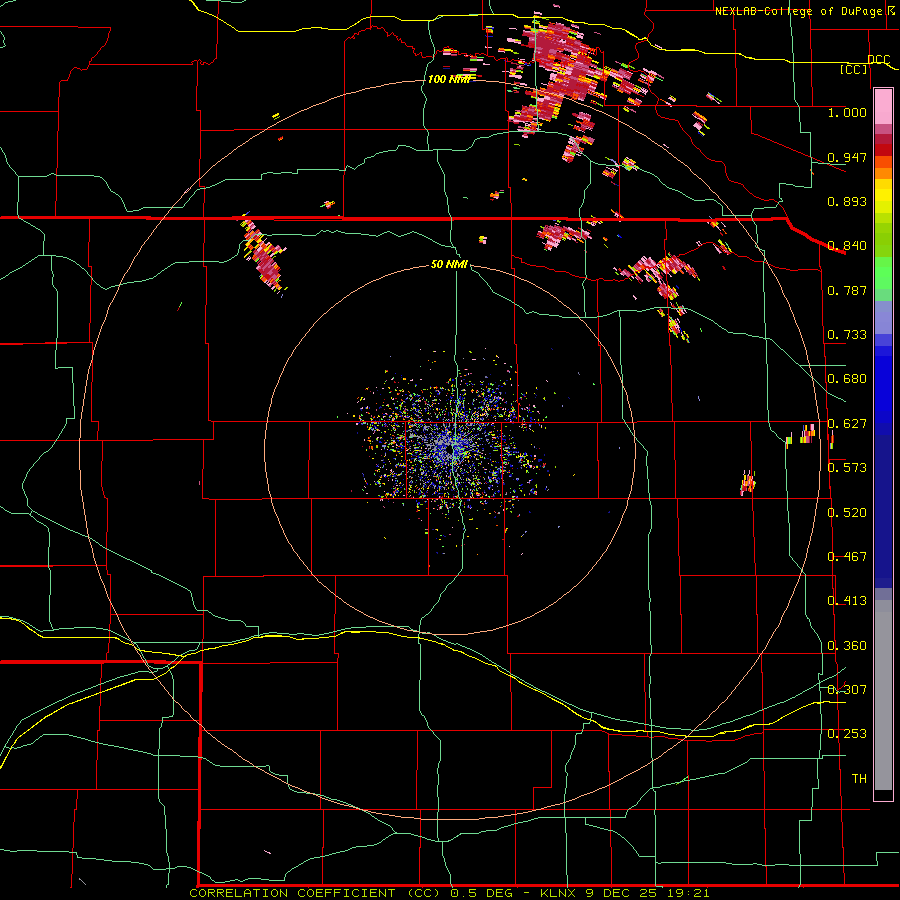Pick the gray lower segment of the color bar
Viewport: 900px width, 900px height.
click(883, 695)
